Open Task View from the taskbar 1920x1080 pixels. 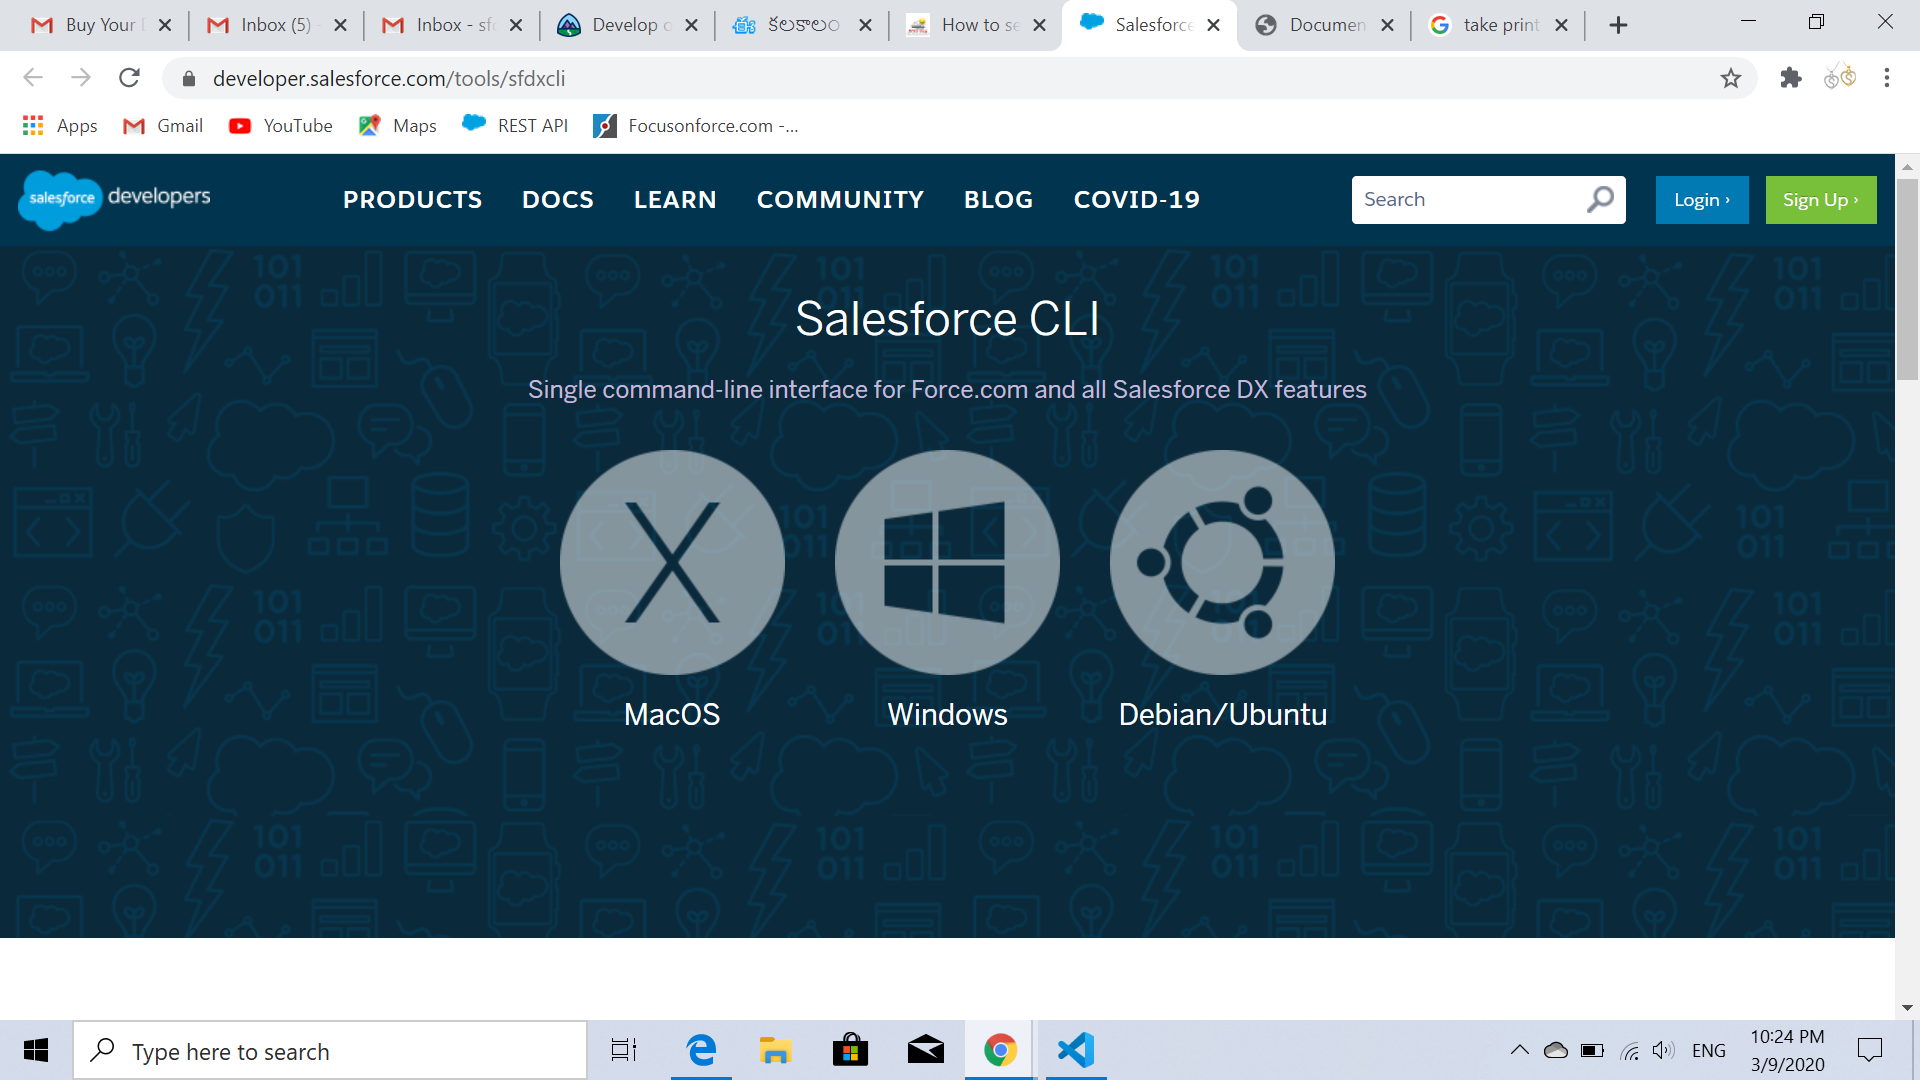624,1050
